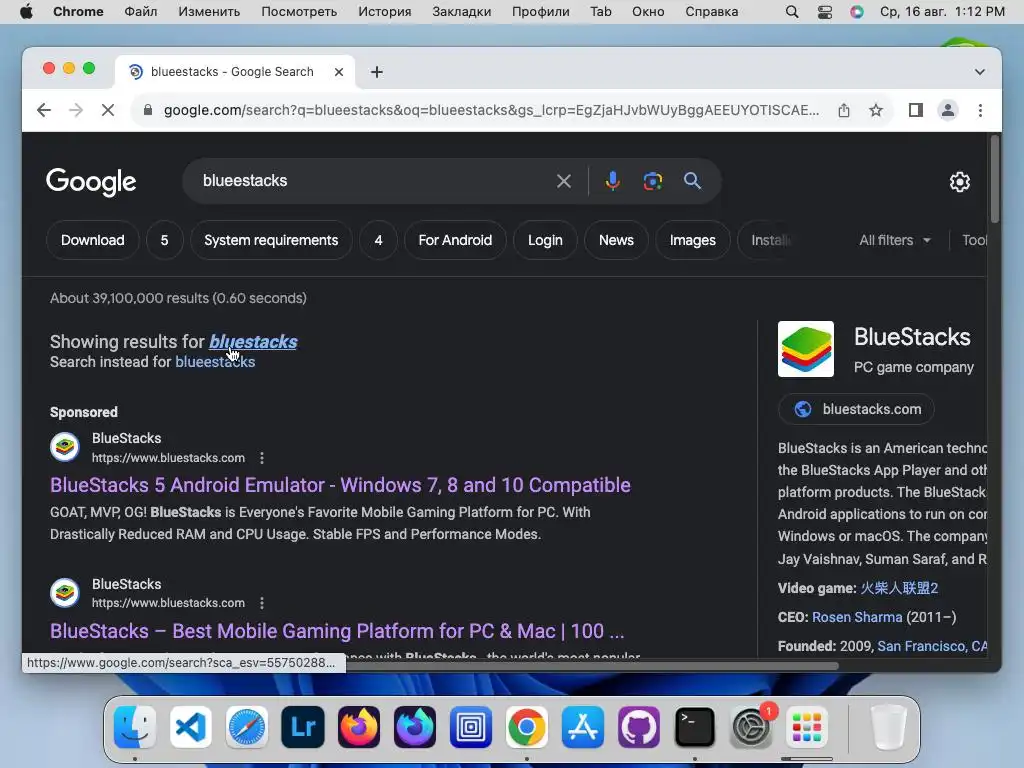Viewport: 1024px width, 768px height.
Task: Open the Файл menu
Action: click(140, 12)
